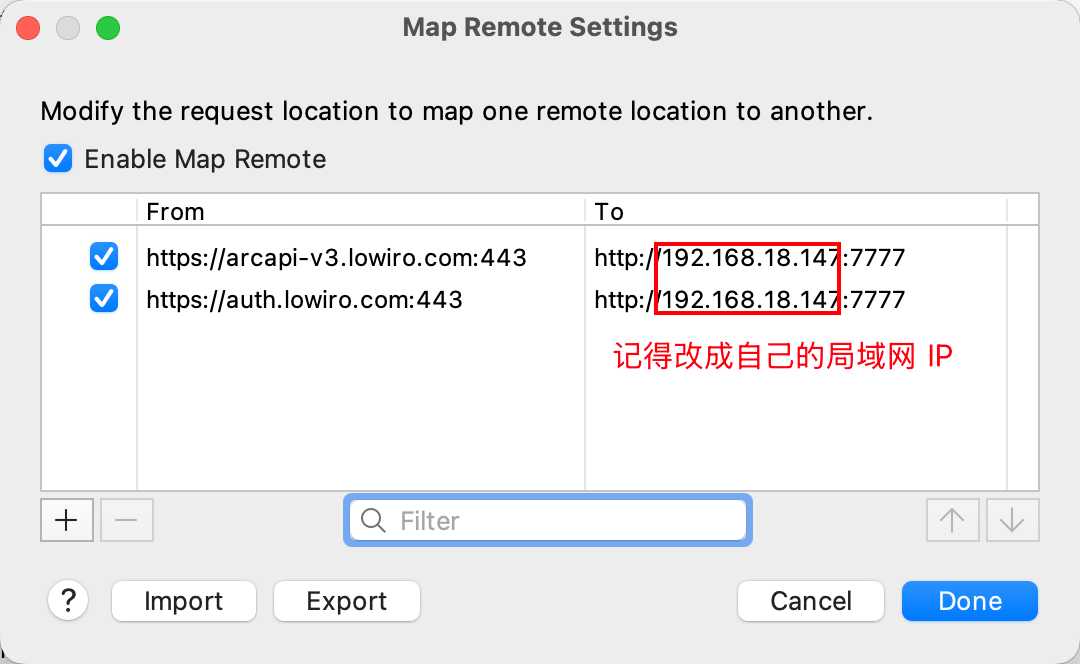
Task: Click the red close window button
Action: (29, 28)
